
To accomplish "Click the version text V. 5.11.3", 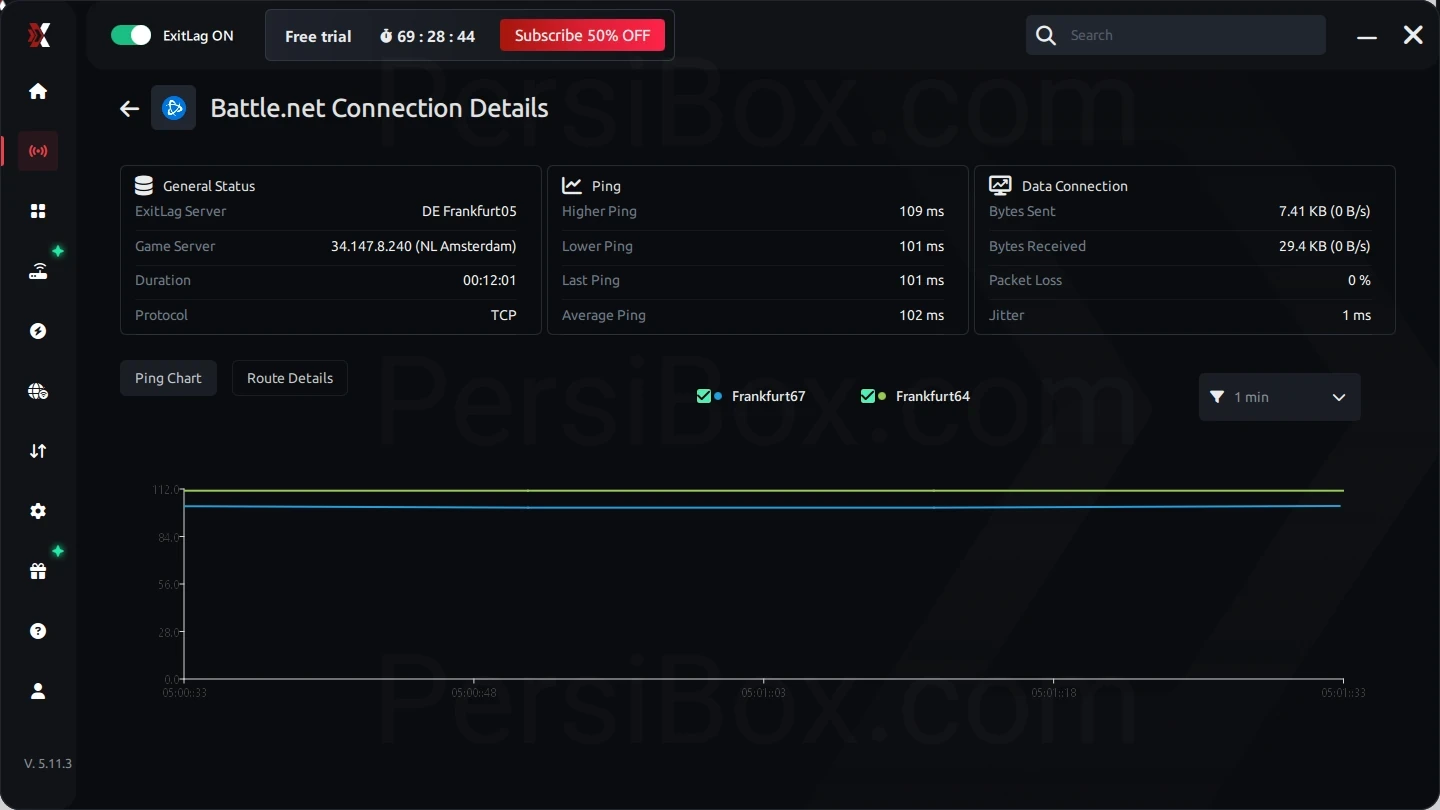I will point(48,763).
